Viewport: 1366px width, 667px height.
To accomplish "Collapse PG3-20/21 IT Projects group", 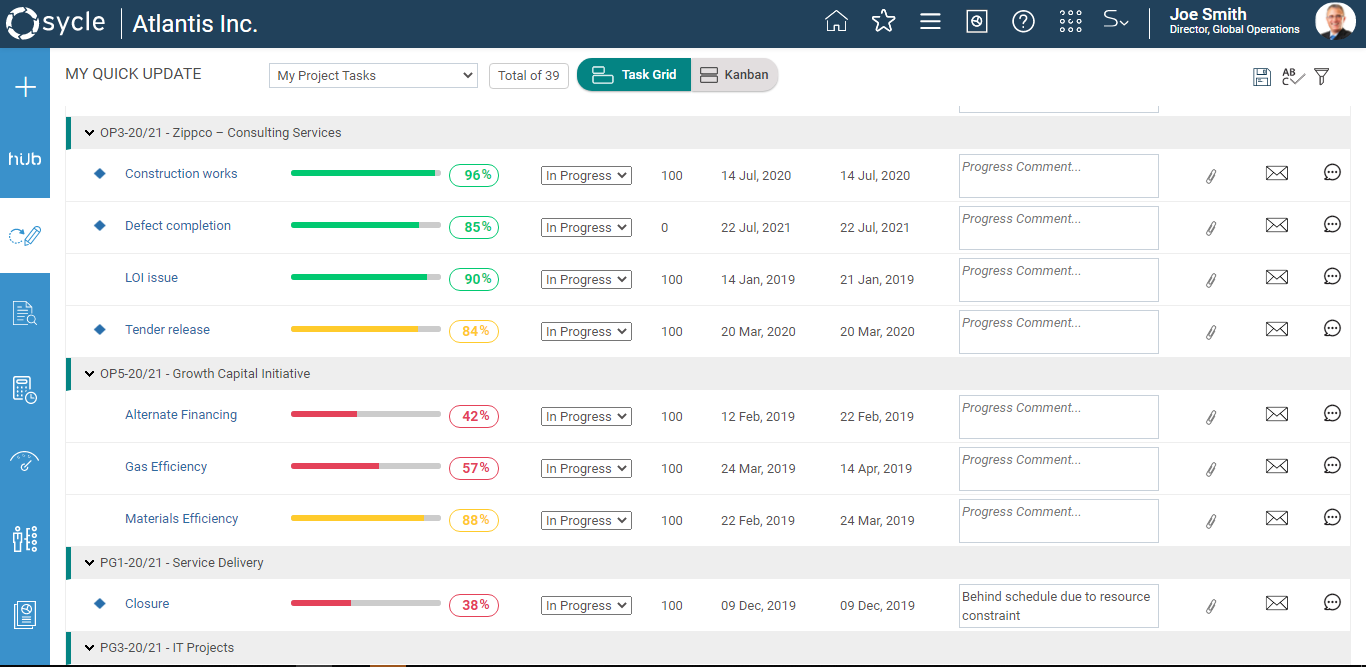I will 90,648.
